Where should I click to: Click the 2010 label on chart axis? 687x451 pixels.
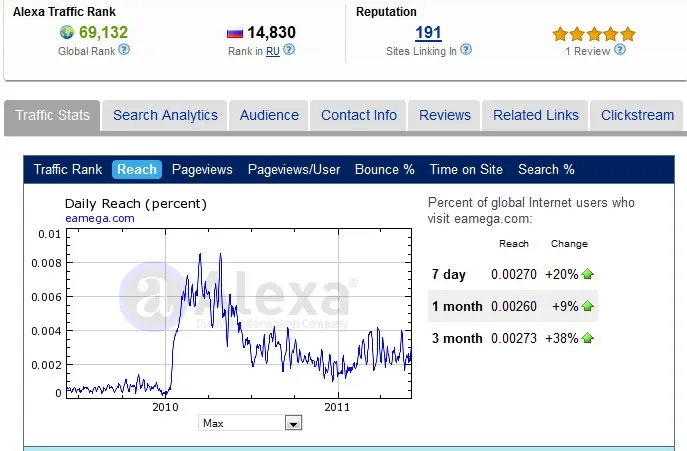pyautogui.click(x=165, y=407)
